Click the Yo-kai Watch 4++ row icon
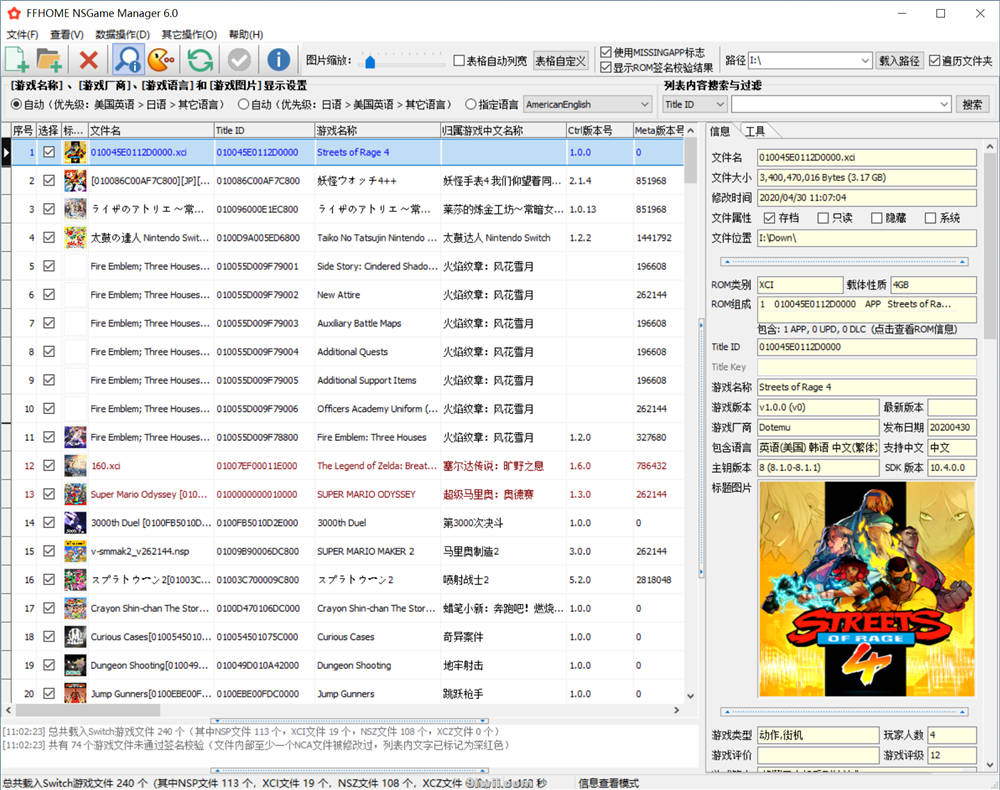This screenshot has height=790, width=1000. click(x=75, y=181)
